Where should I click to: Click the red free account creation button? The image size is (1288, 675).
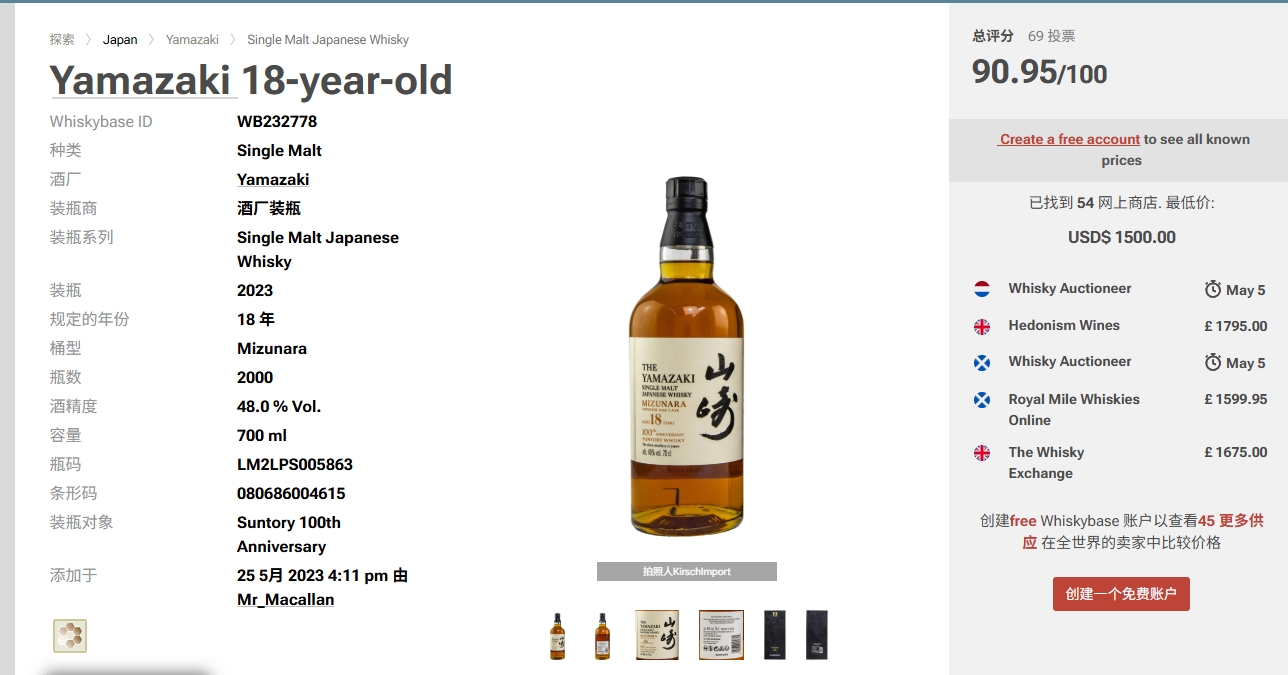1121,594
